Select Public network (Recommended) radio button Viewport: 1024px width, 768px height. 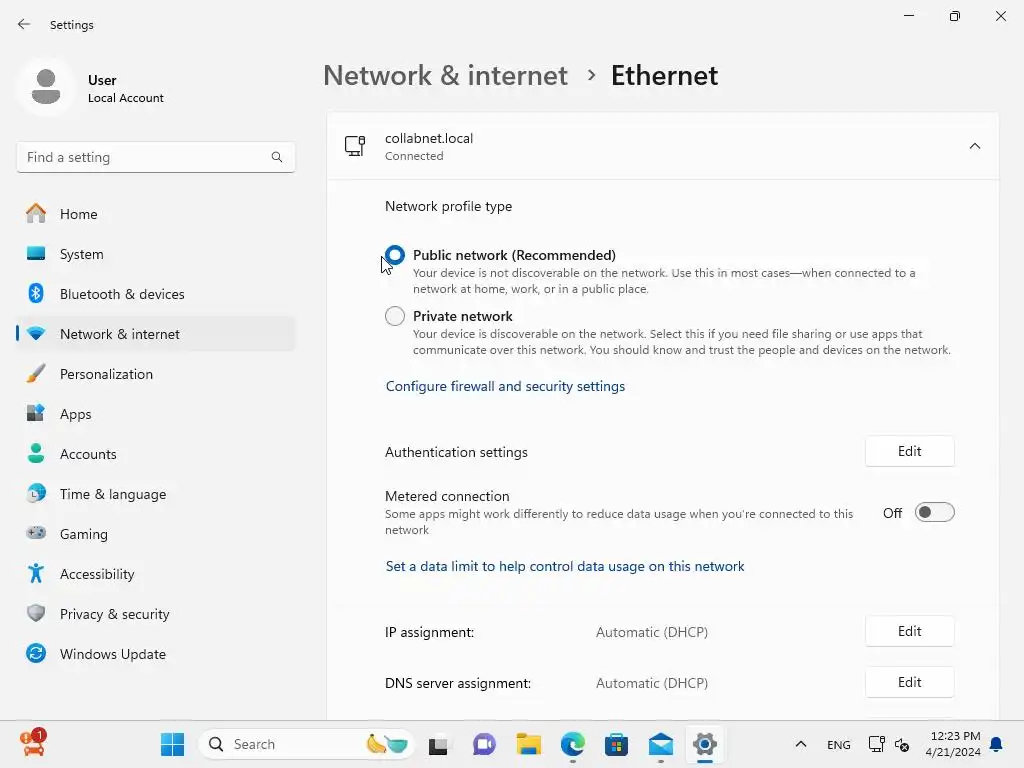pyautogui.click(x=394, y=255)
